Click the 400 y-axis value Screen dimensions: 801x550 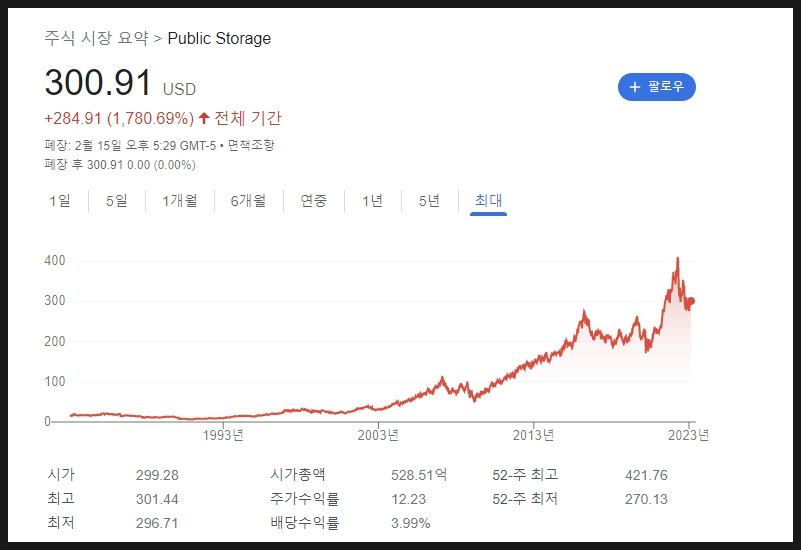(55, 260)
